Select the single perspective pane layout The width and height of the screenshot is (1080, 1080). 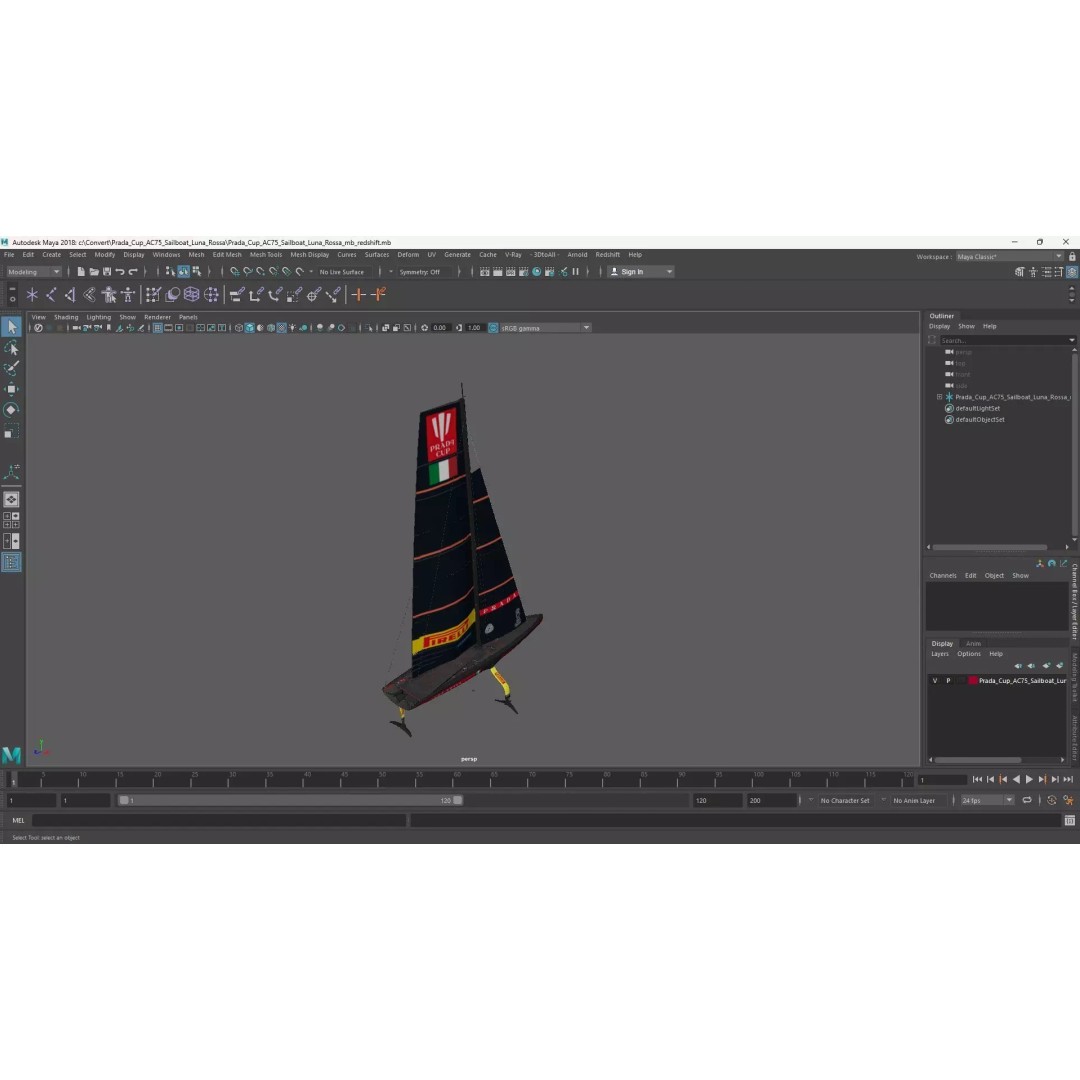[12, 499]
